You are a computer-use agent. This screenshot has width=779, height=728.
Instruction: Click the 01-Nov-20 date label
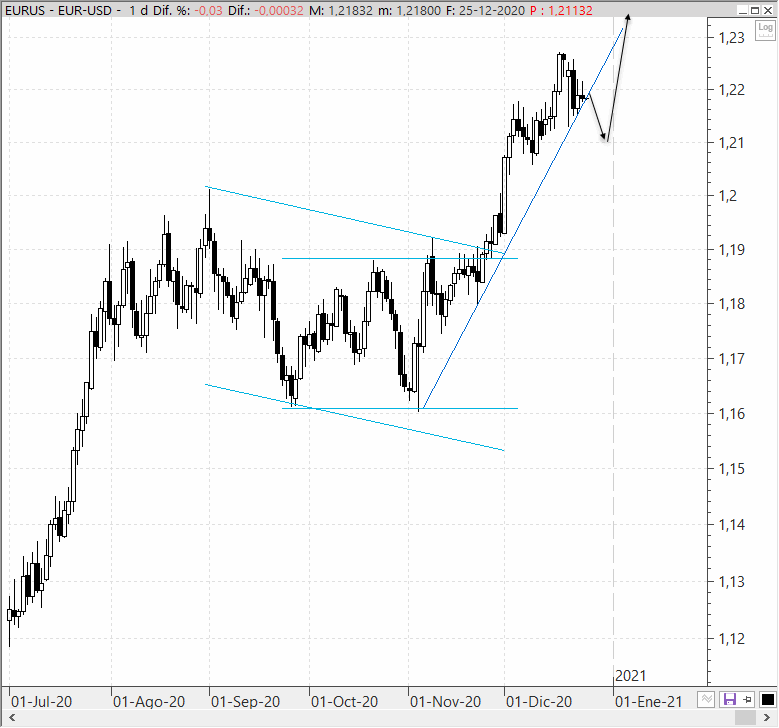click(446, 702)
